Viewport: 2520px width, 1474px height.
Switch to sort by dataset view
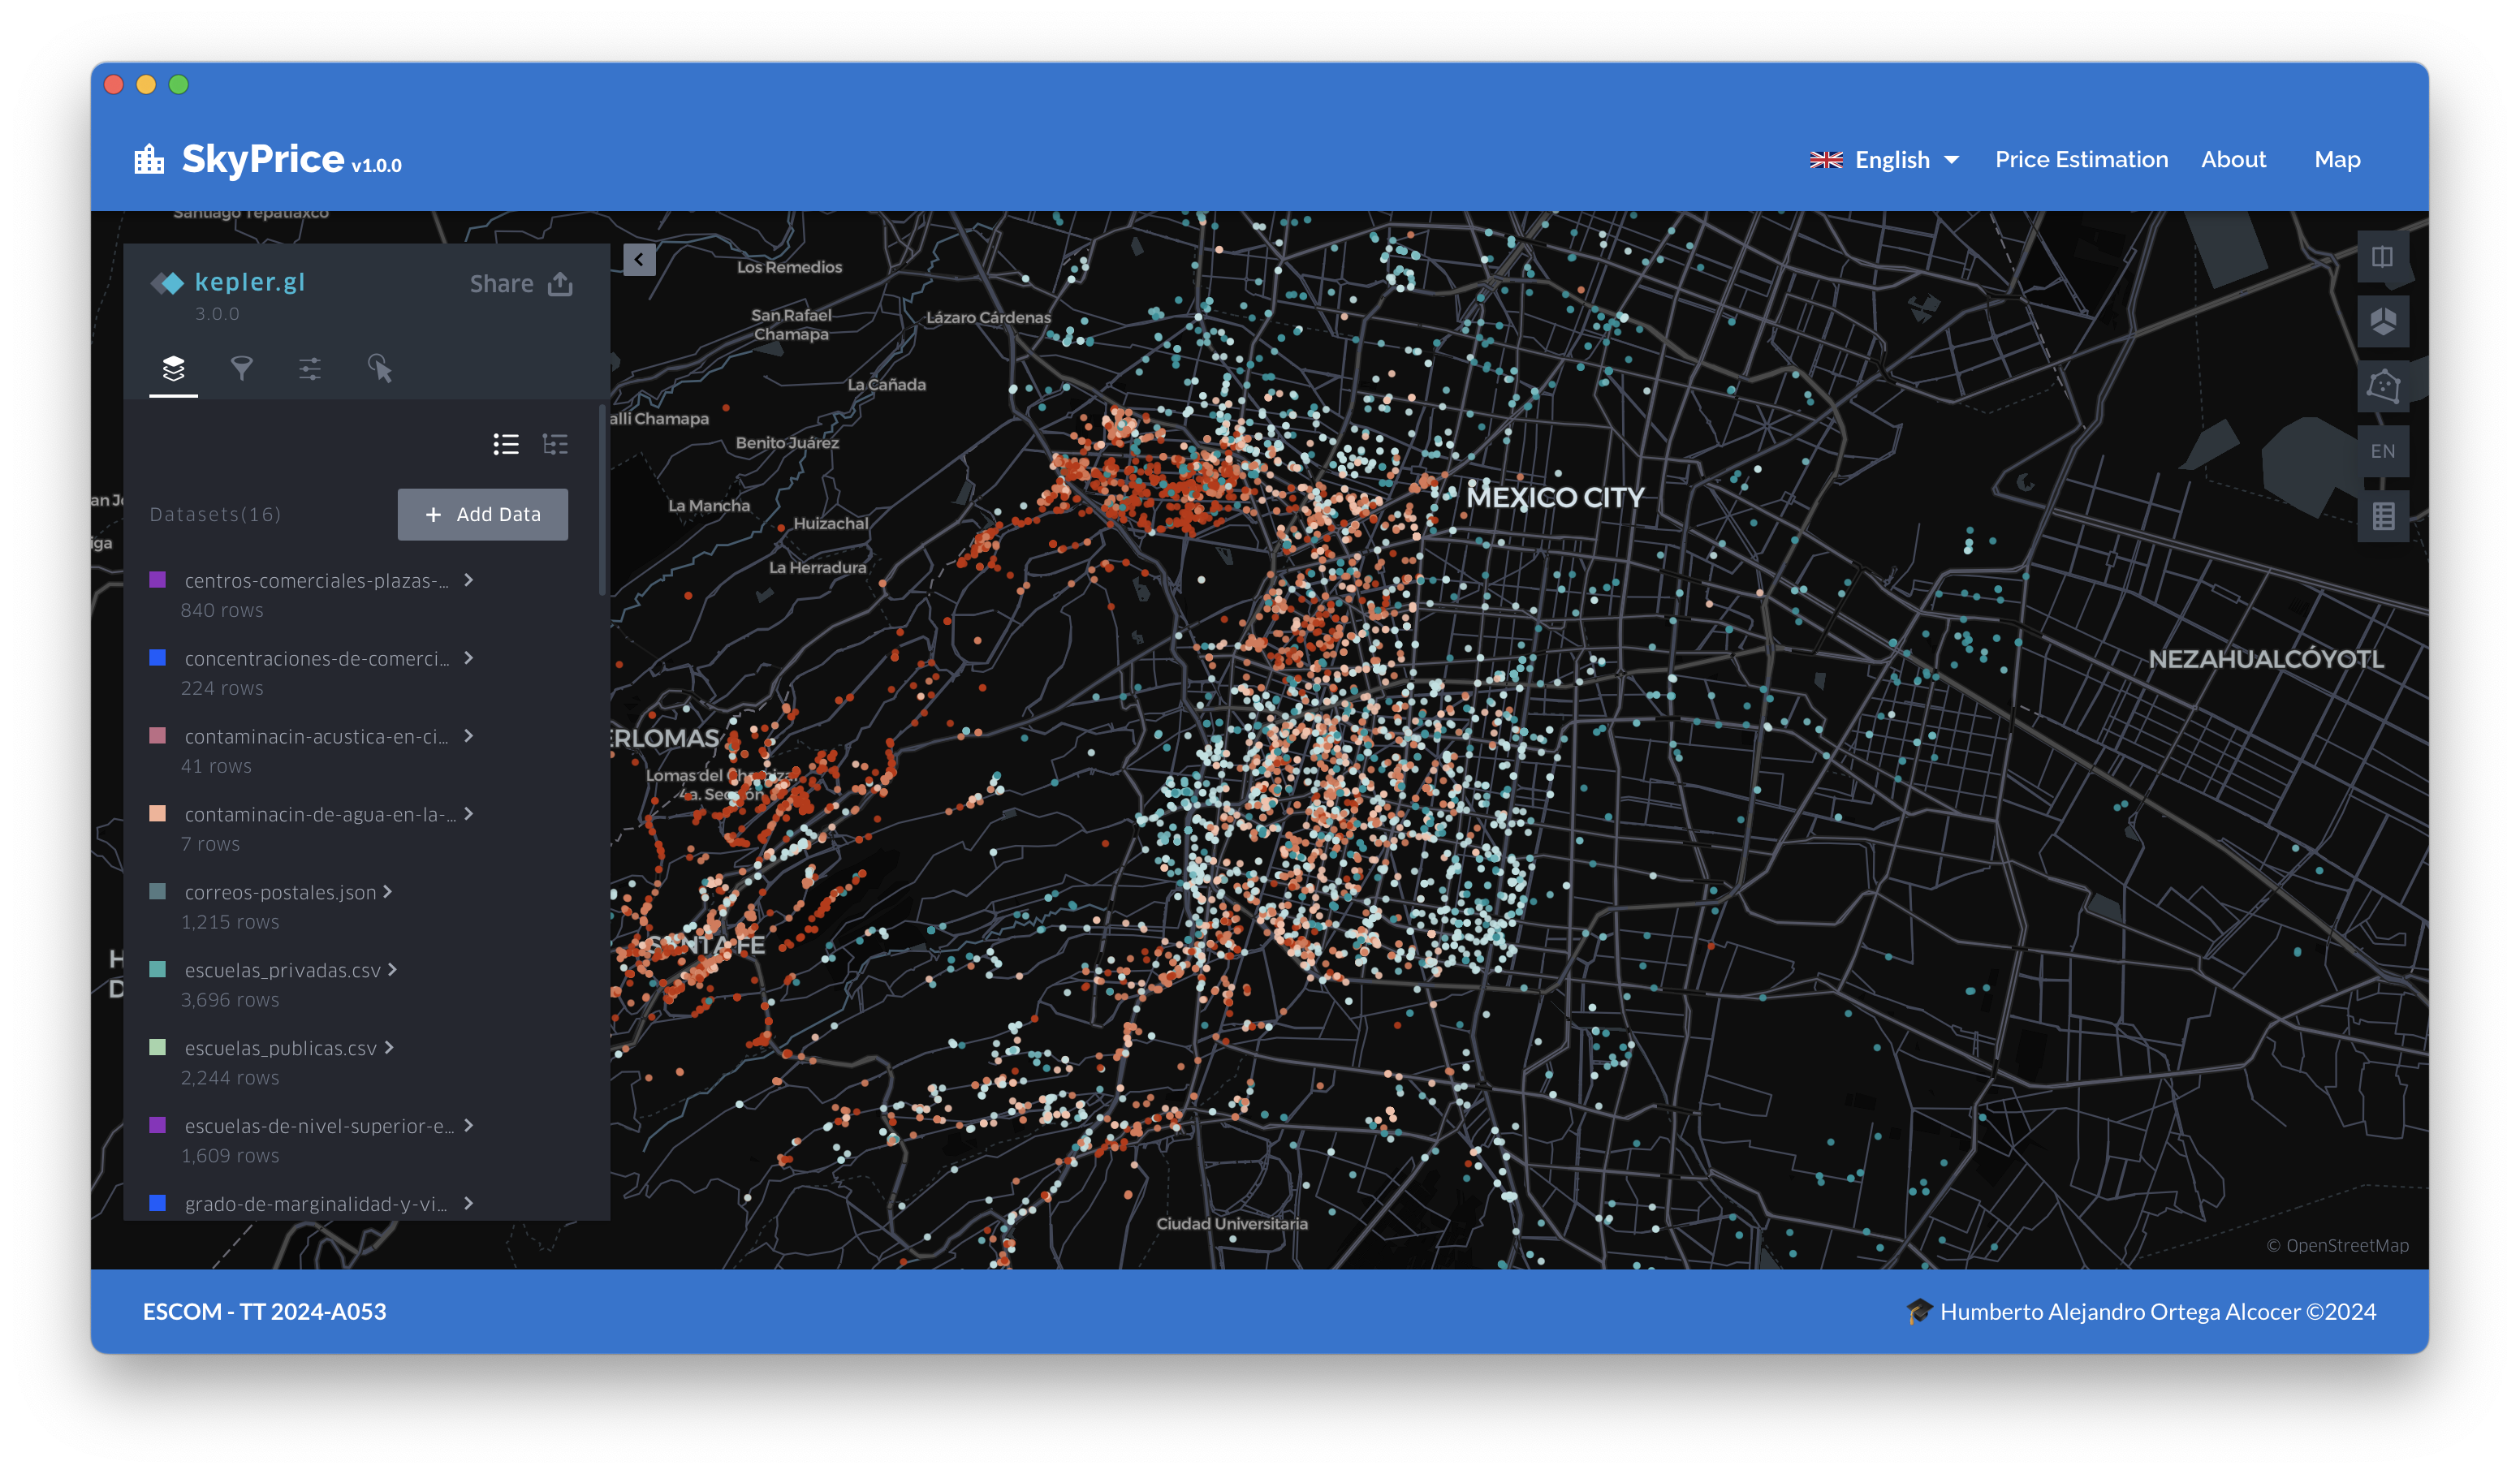(555, 444)
